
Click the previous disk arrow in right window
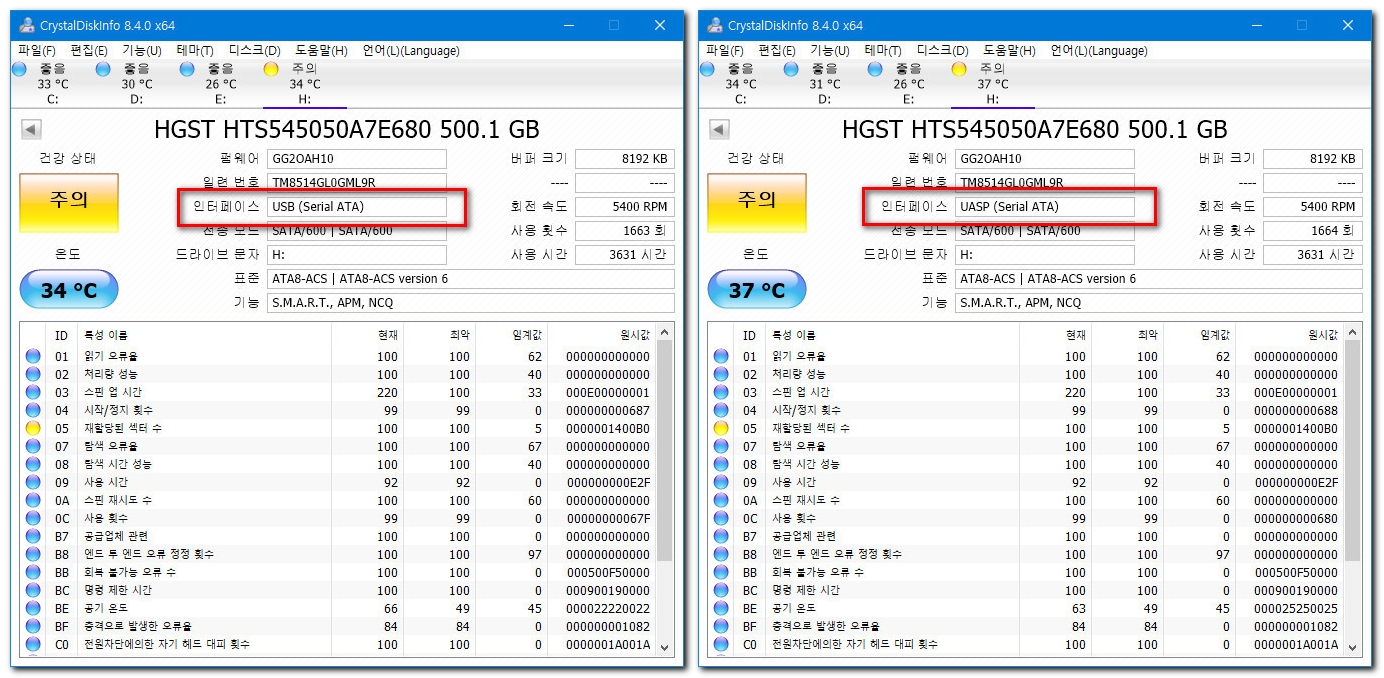pyautogui.click(x=719, y=129)
